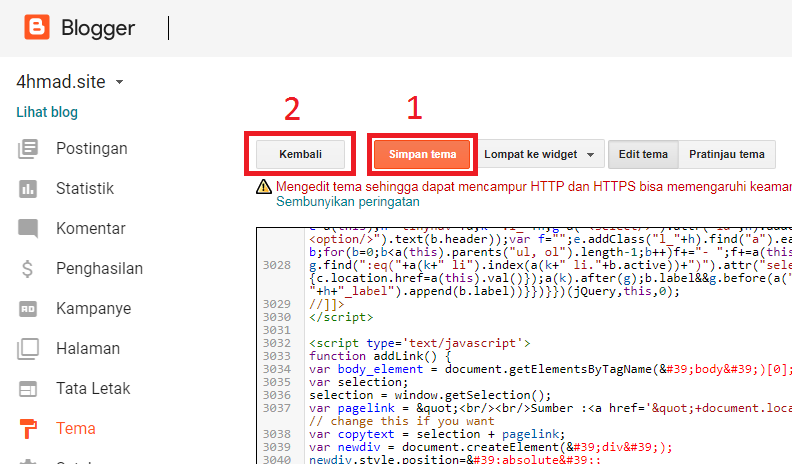The height and width of the screenshot is (464, 792).
Task: Click line number 3037 in gutter
Action: [x=277, y=408]
